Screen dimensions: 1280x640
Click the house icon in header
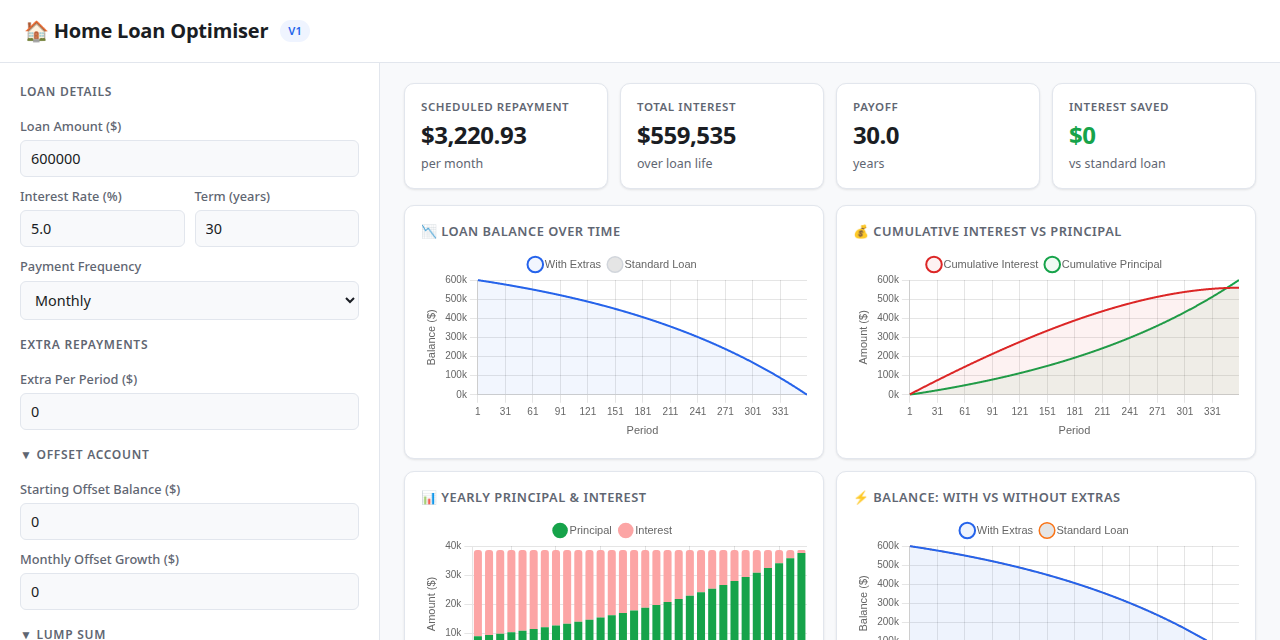(36, 31)
